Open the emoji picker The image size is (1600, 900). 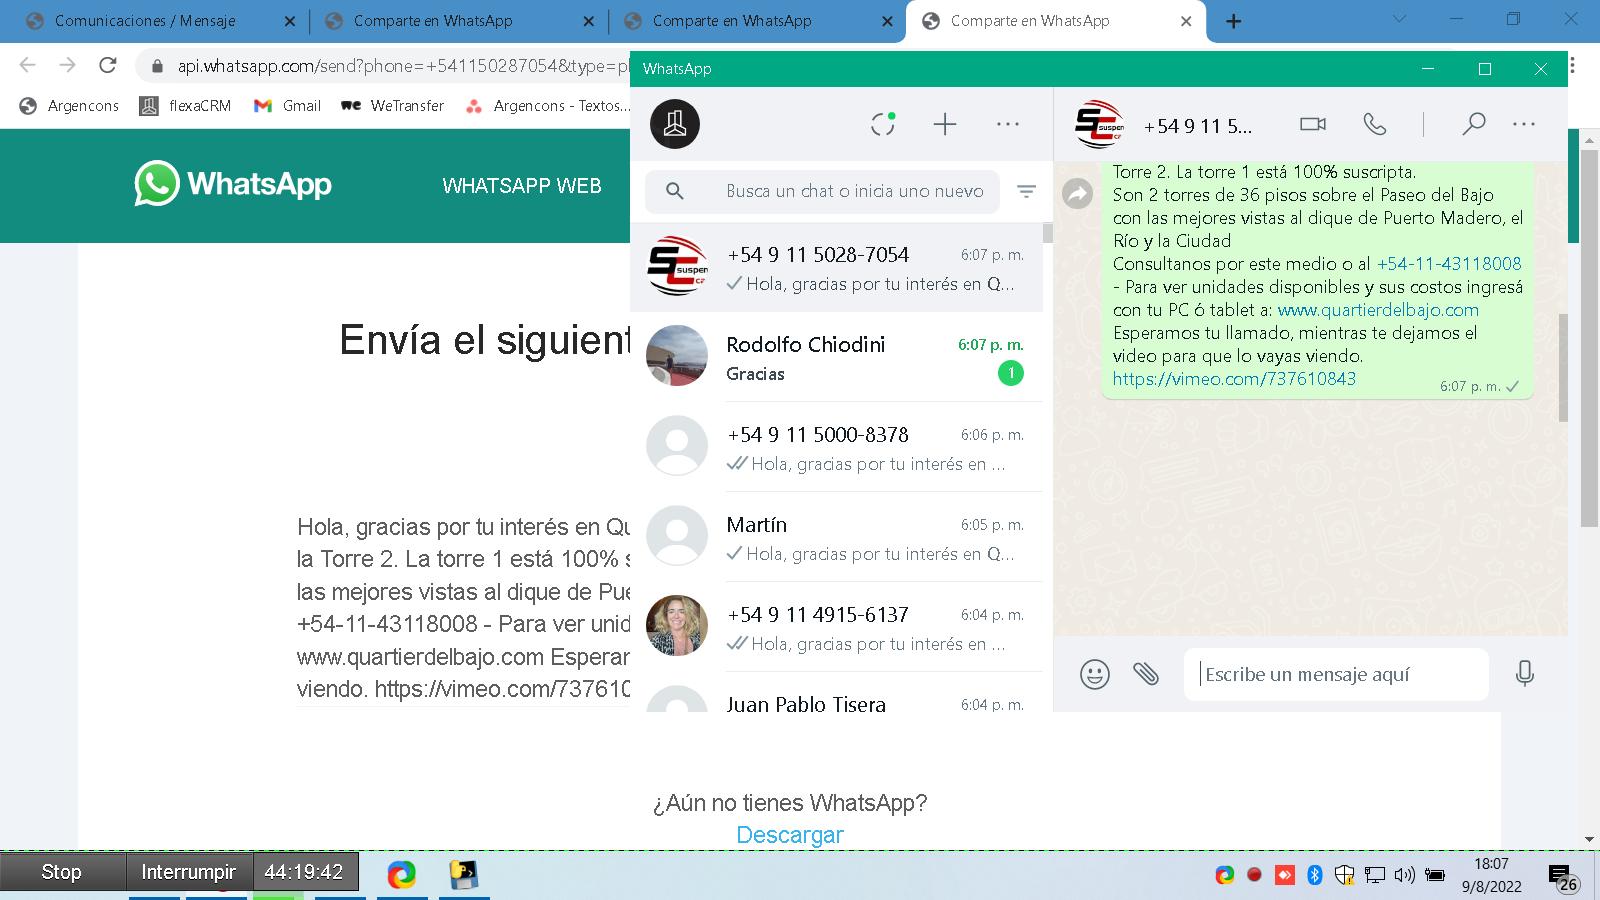coord(1095,674)
